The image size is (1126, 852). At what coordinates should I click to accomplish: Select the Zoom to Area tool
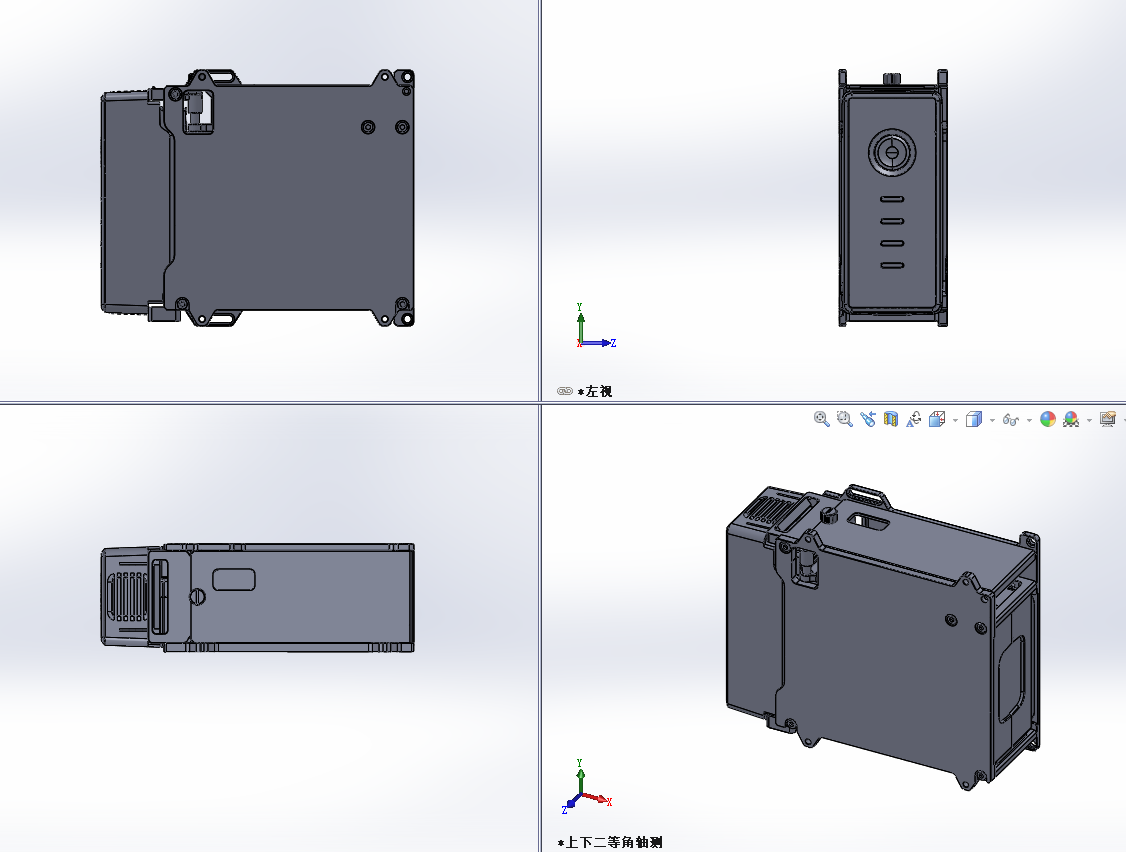844,419
